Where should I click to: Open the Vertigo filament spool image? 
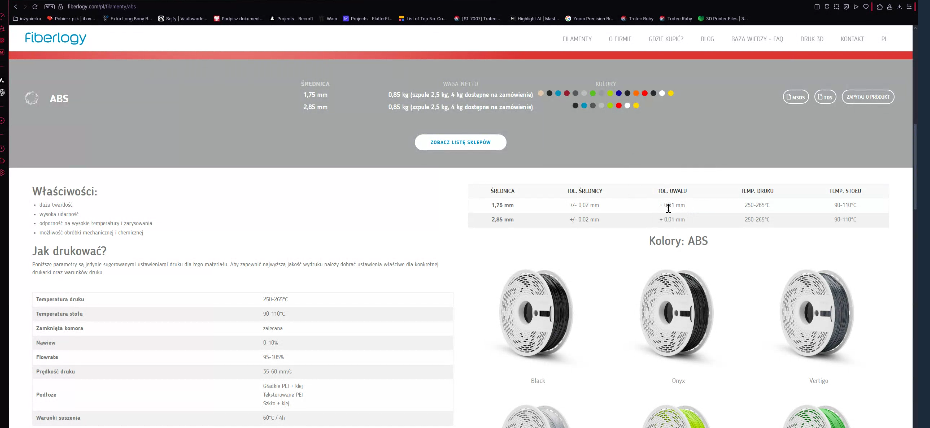tap(818, 313)
